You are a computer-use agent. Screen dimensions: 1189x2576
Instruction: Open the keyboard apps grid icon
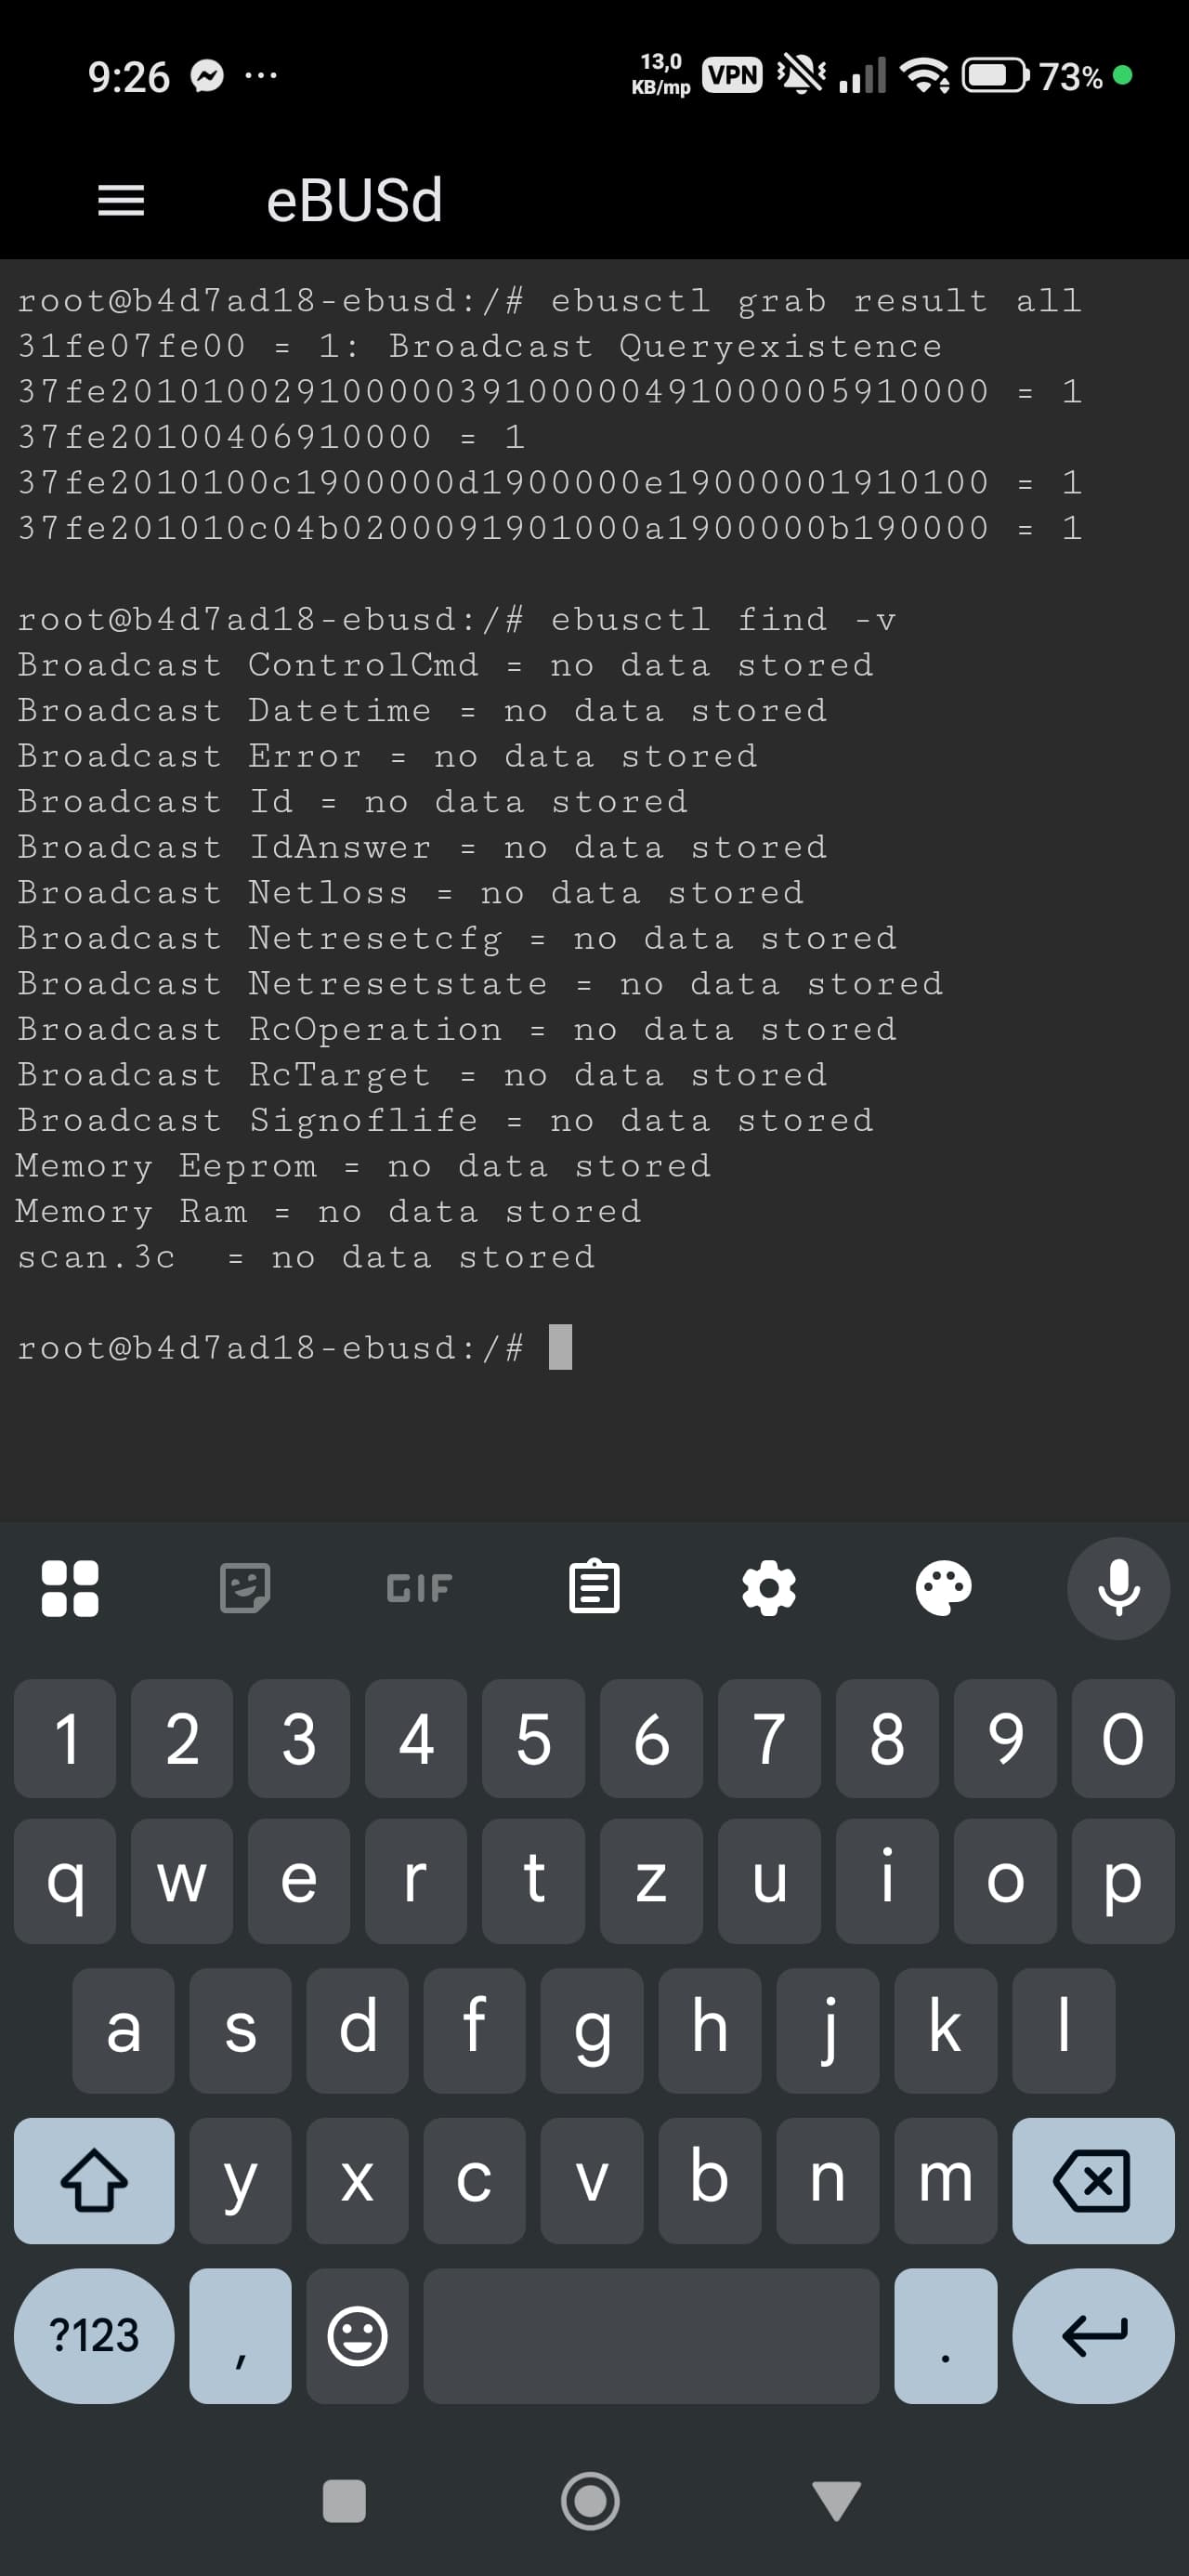click(70, 1588)
